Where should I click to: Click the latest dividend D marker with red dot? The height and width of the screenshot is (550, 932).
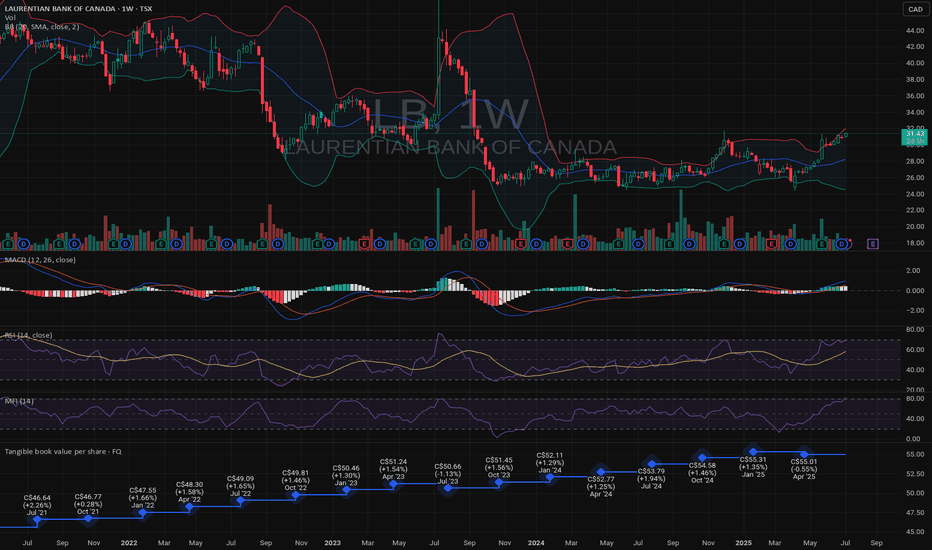click(x=842, y=244)
